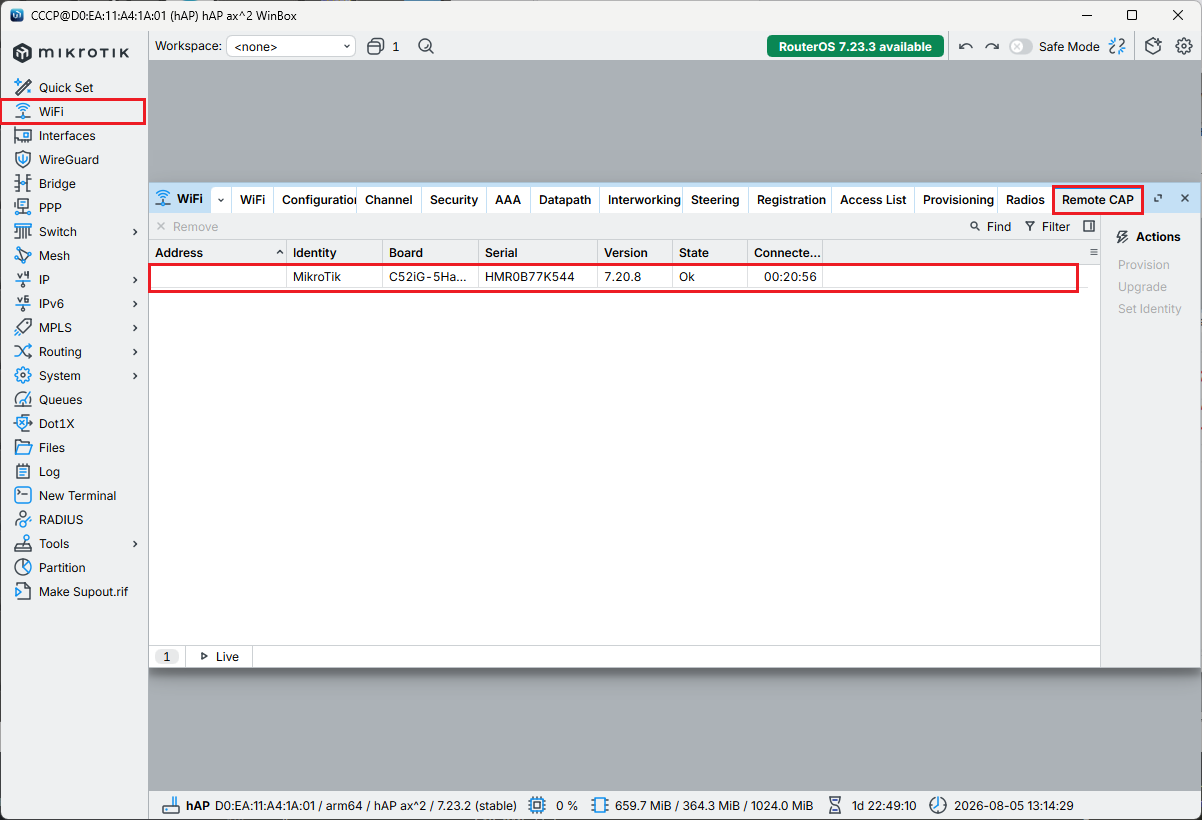Open Bridge in the sidebar
Viewport: 1202px width, 820px height.
(x=57, y=184)
